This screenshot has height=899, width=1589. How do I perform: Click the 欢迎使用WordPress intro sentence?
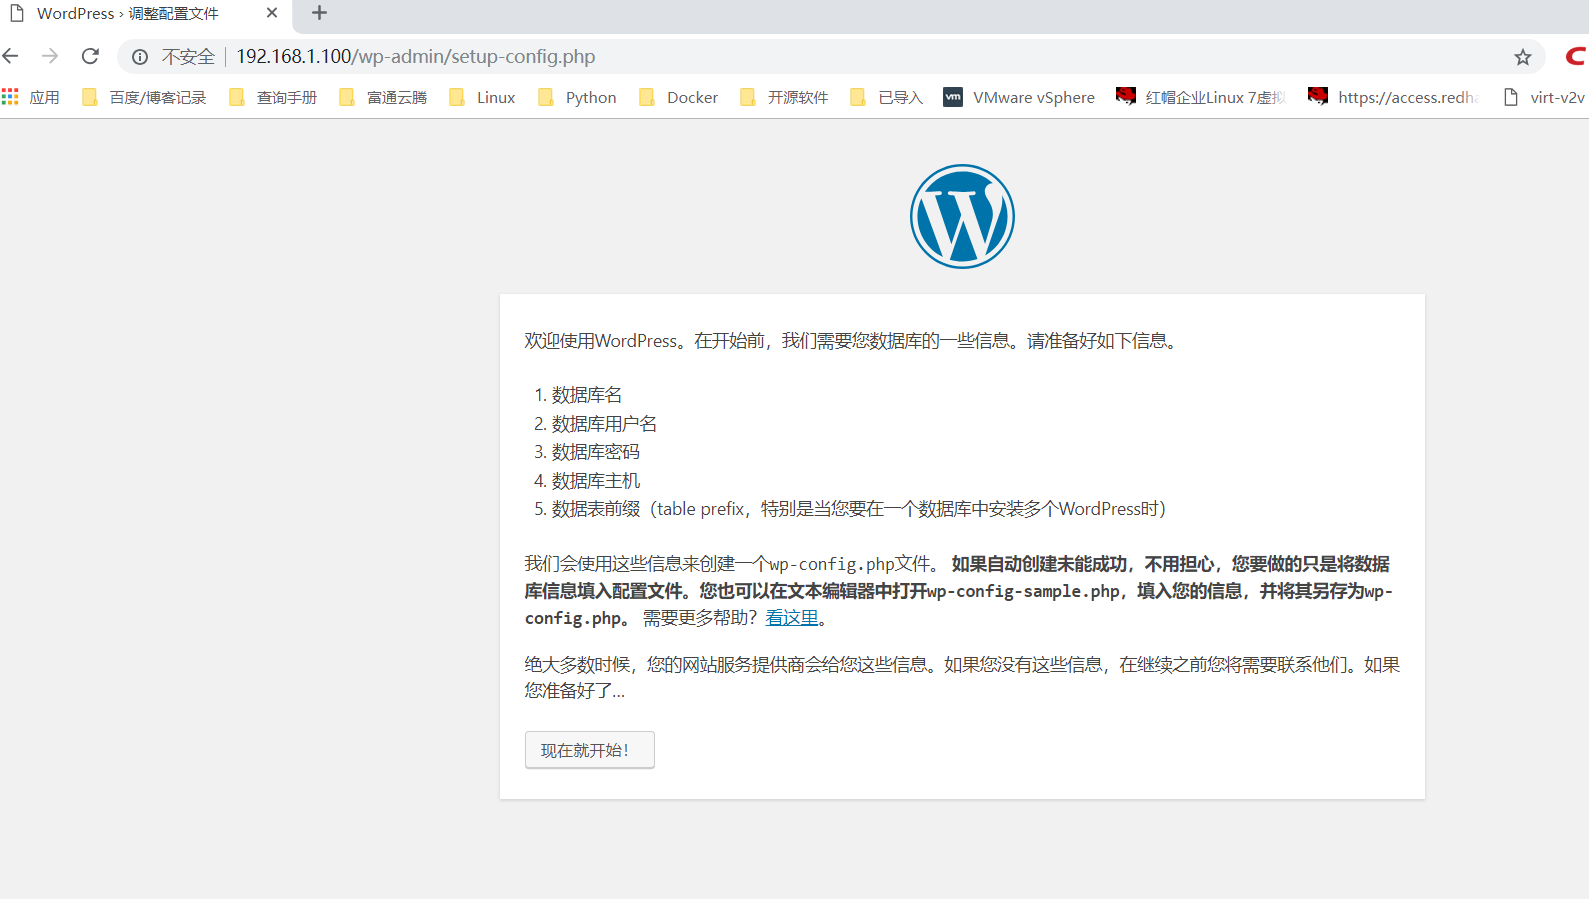click(x=852, y=341)
